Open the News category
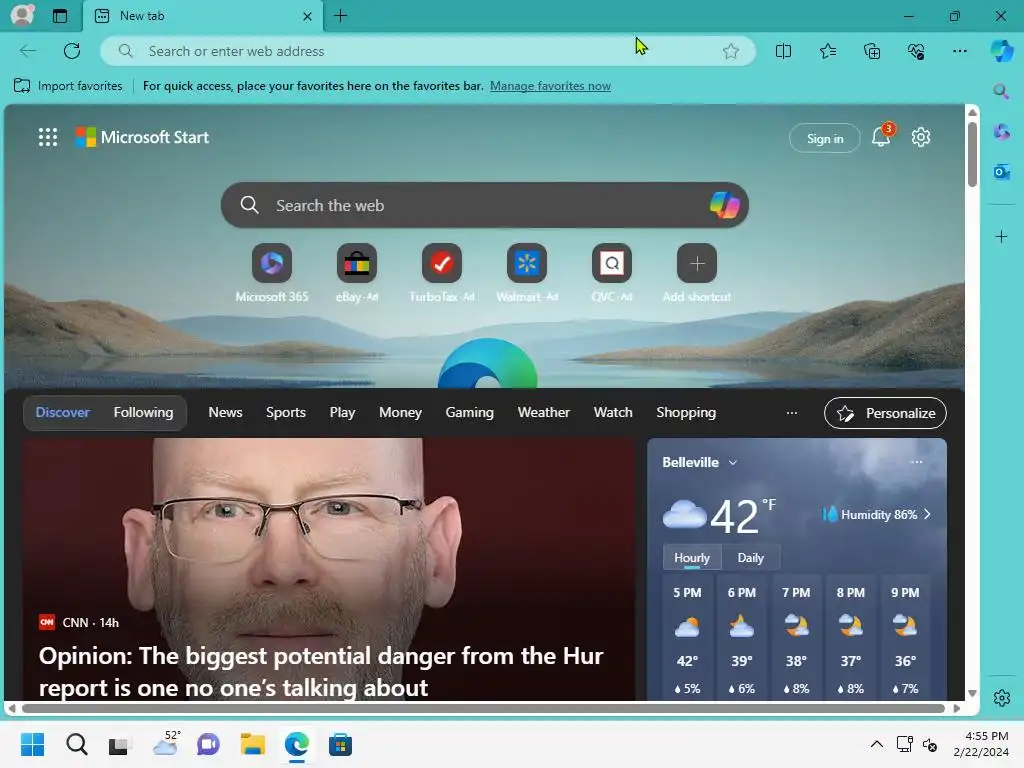The height and width of the screenshot is (768, 1024). point(225,412)
